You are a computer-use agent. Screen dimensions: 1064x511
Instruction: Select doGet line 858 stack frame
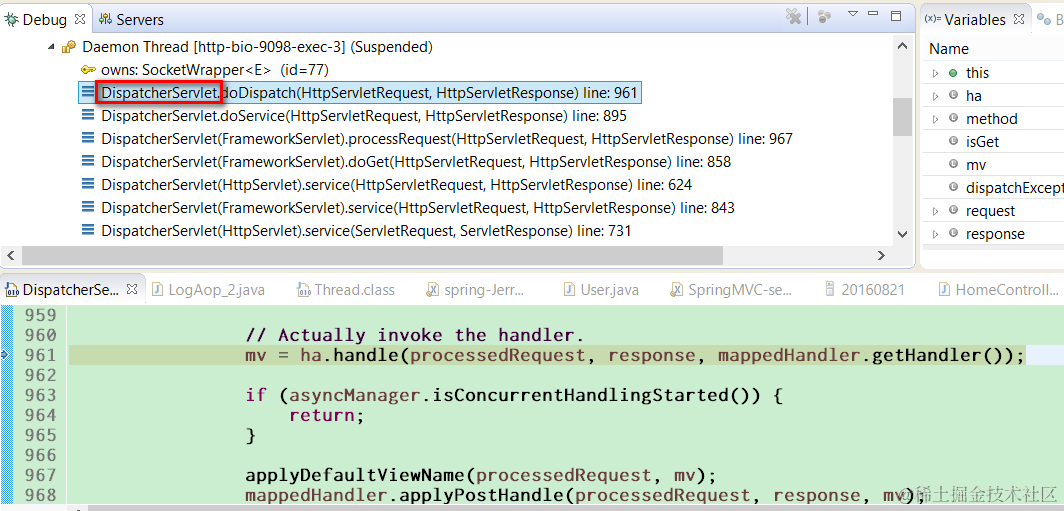(x=416, y=162)
